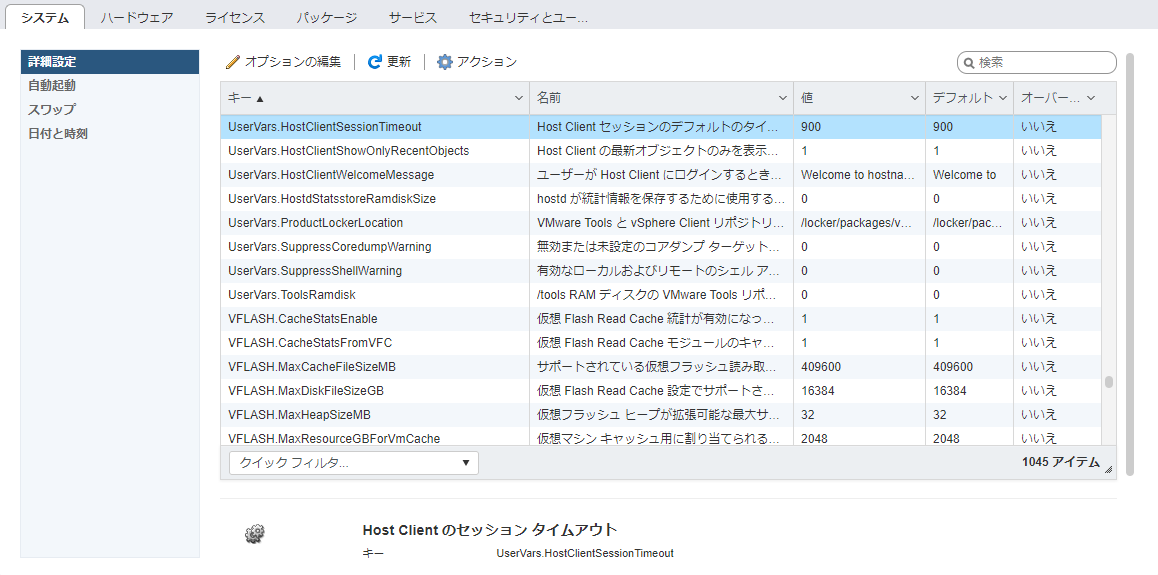The width and height of the screenshot is (1158, 575).
Task: Click the grid resize grip icon
Action: click(x=1108, y=469)
